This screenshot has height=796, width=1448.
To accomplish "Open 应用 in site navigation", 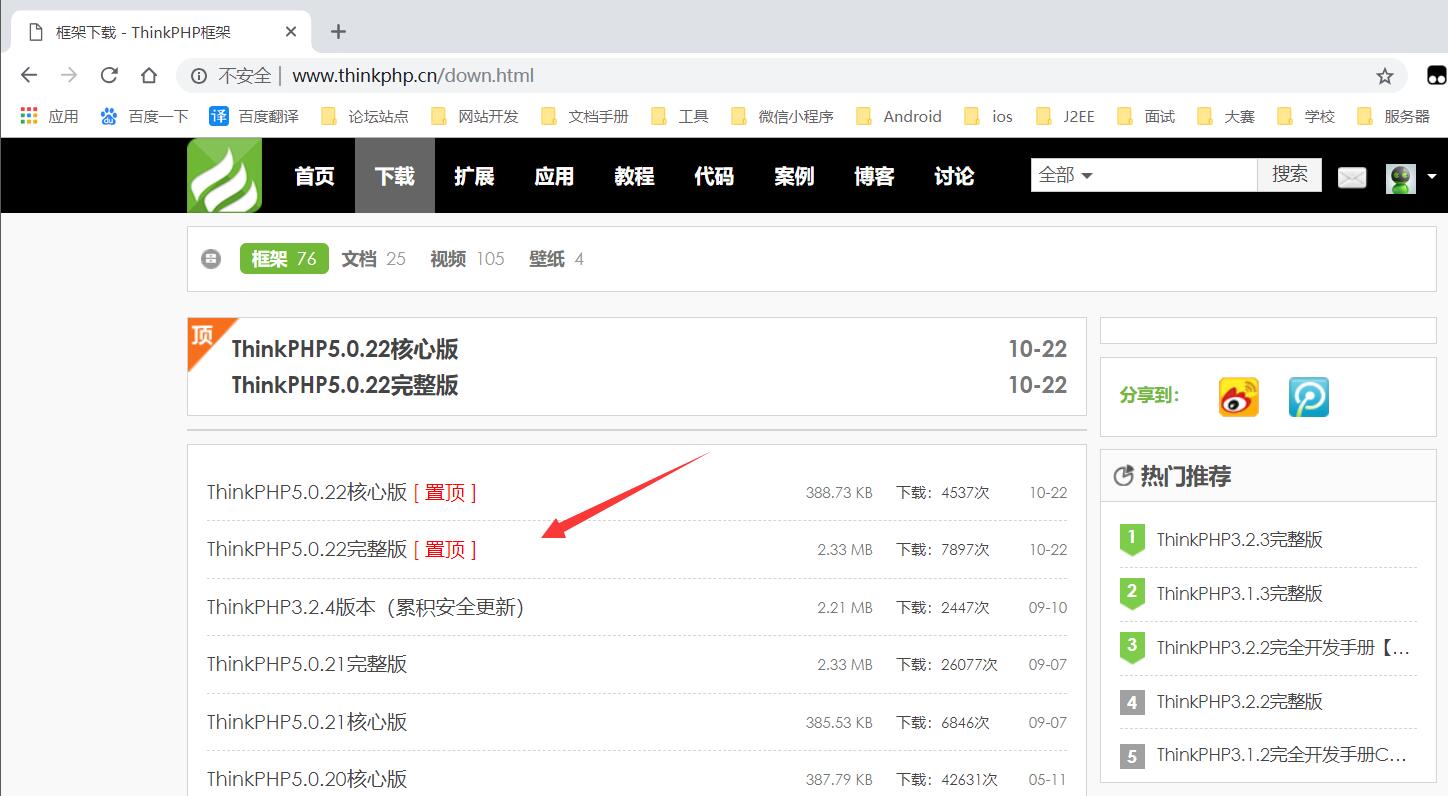I will (x=554, y=176).
